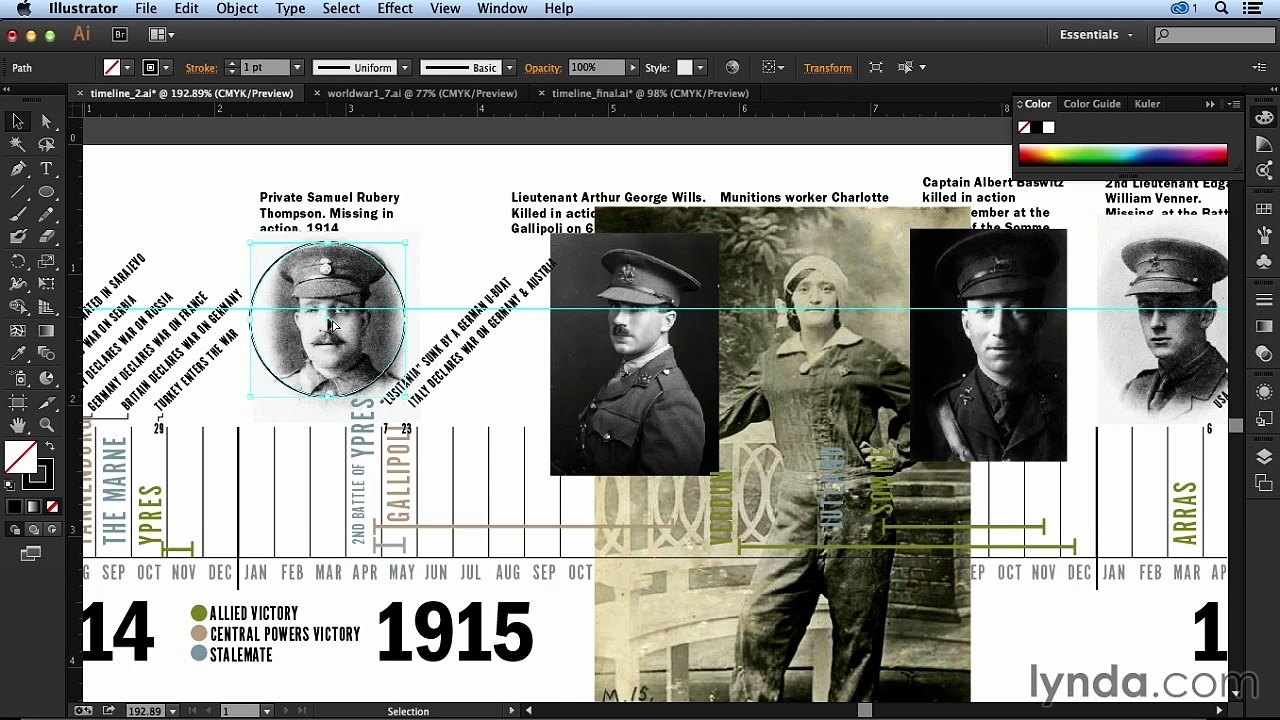The height and width of the screenshot is (720, 1280).
Task: Select the Selection (black arrow) tool
Action: coord(18,121)
